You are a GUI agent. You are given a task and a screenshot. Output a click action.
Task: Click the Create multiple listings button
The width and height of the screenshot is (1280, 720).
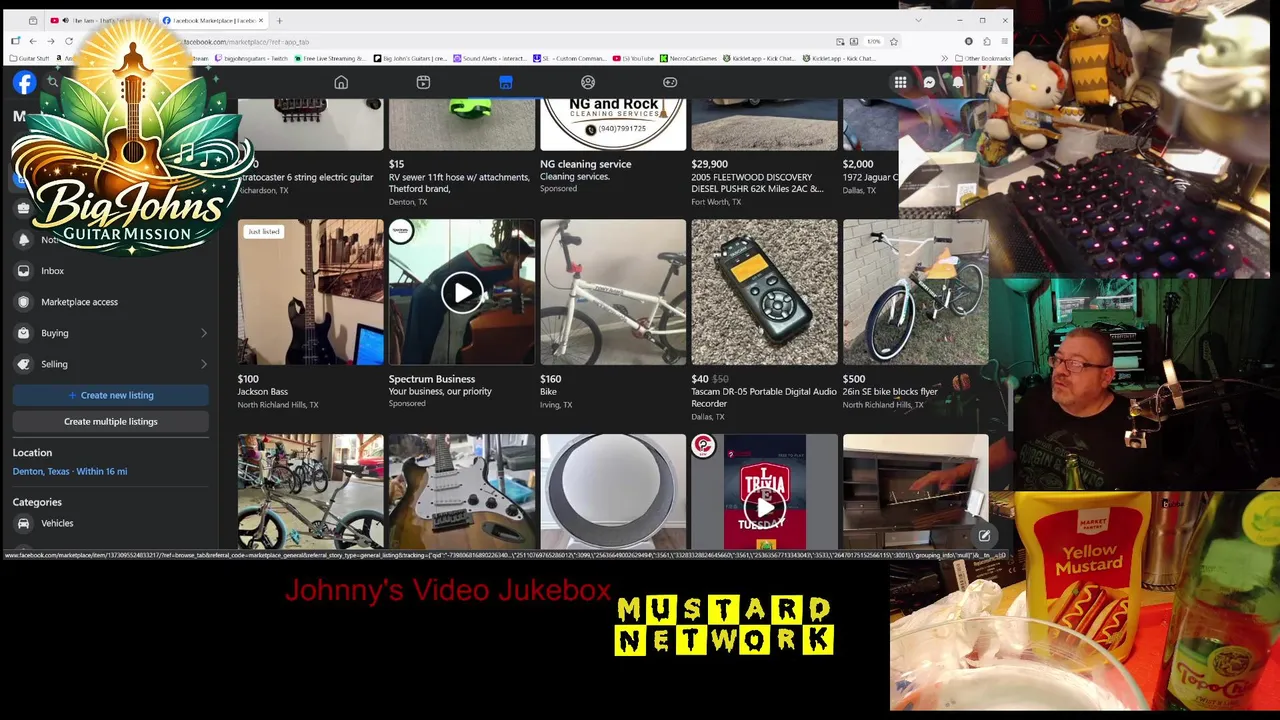[x=111, y=421]
